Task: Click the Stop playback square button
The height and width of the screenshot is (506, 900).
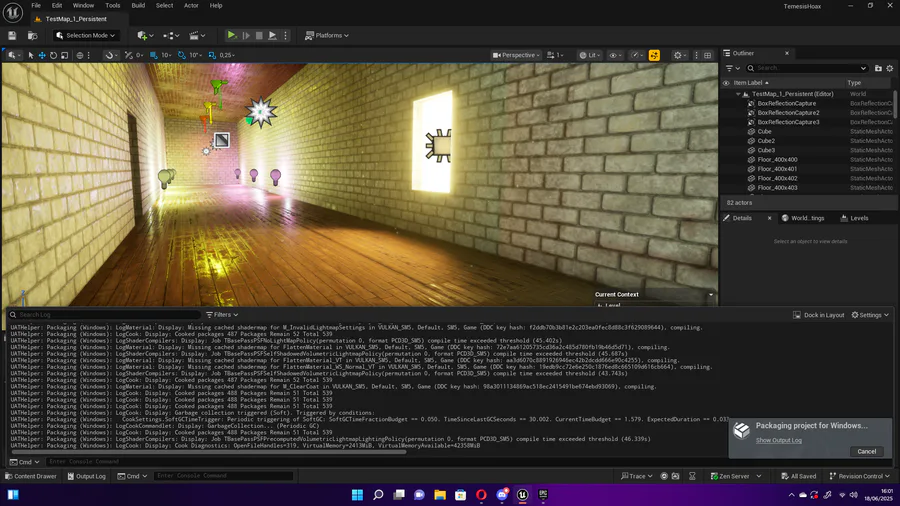Action: coord(259,36)
